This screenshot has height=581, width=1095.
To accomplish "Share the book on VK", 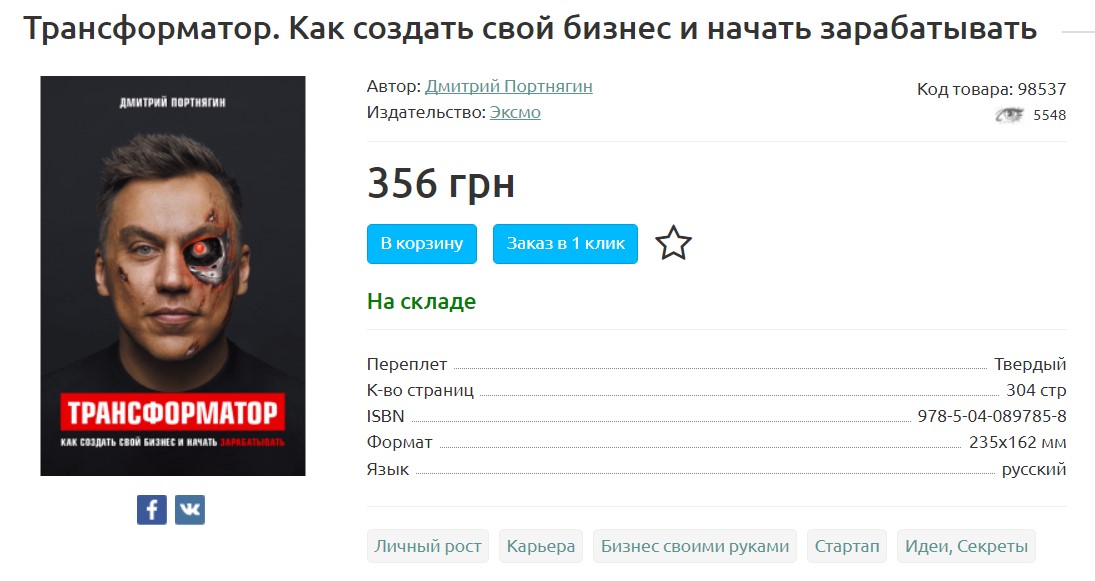I will (190, 510).
